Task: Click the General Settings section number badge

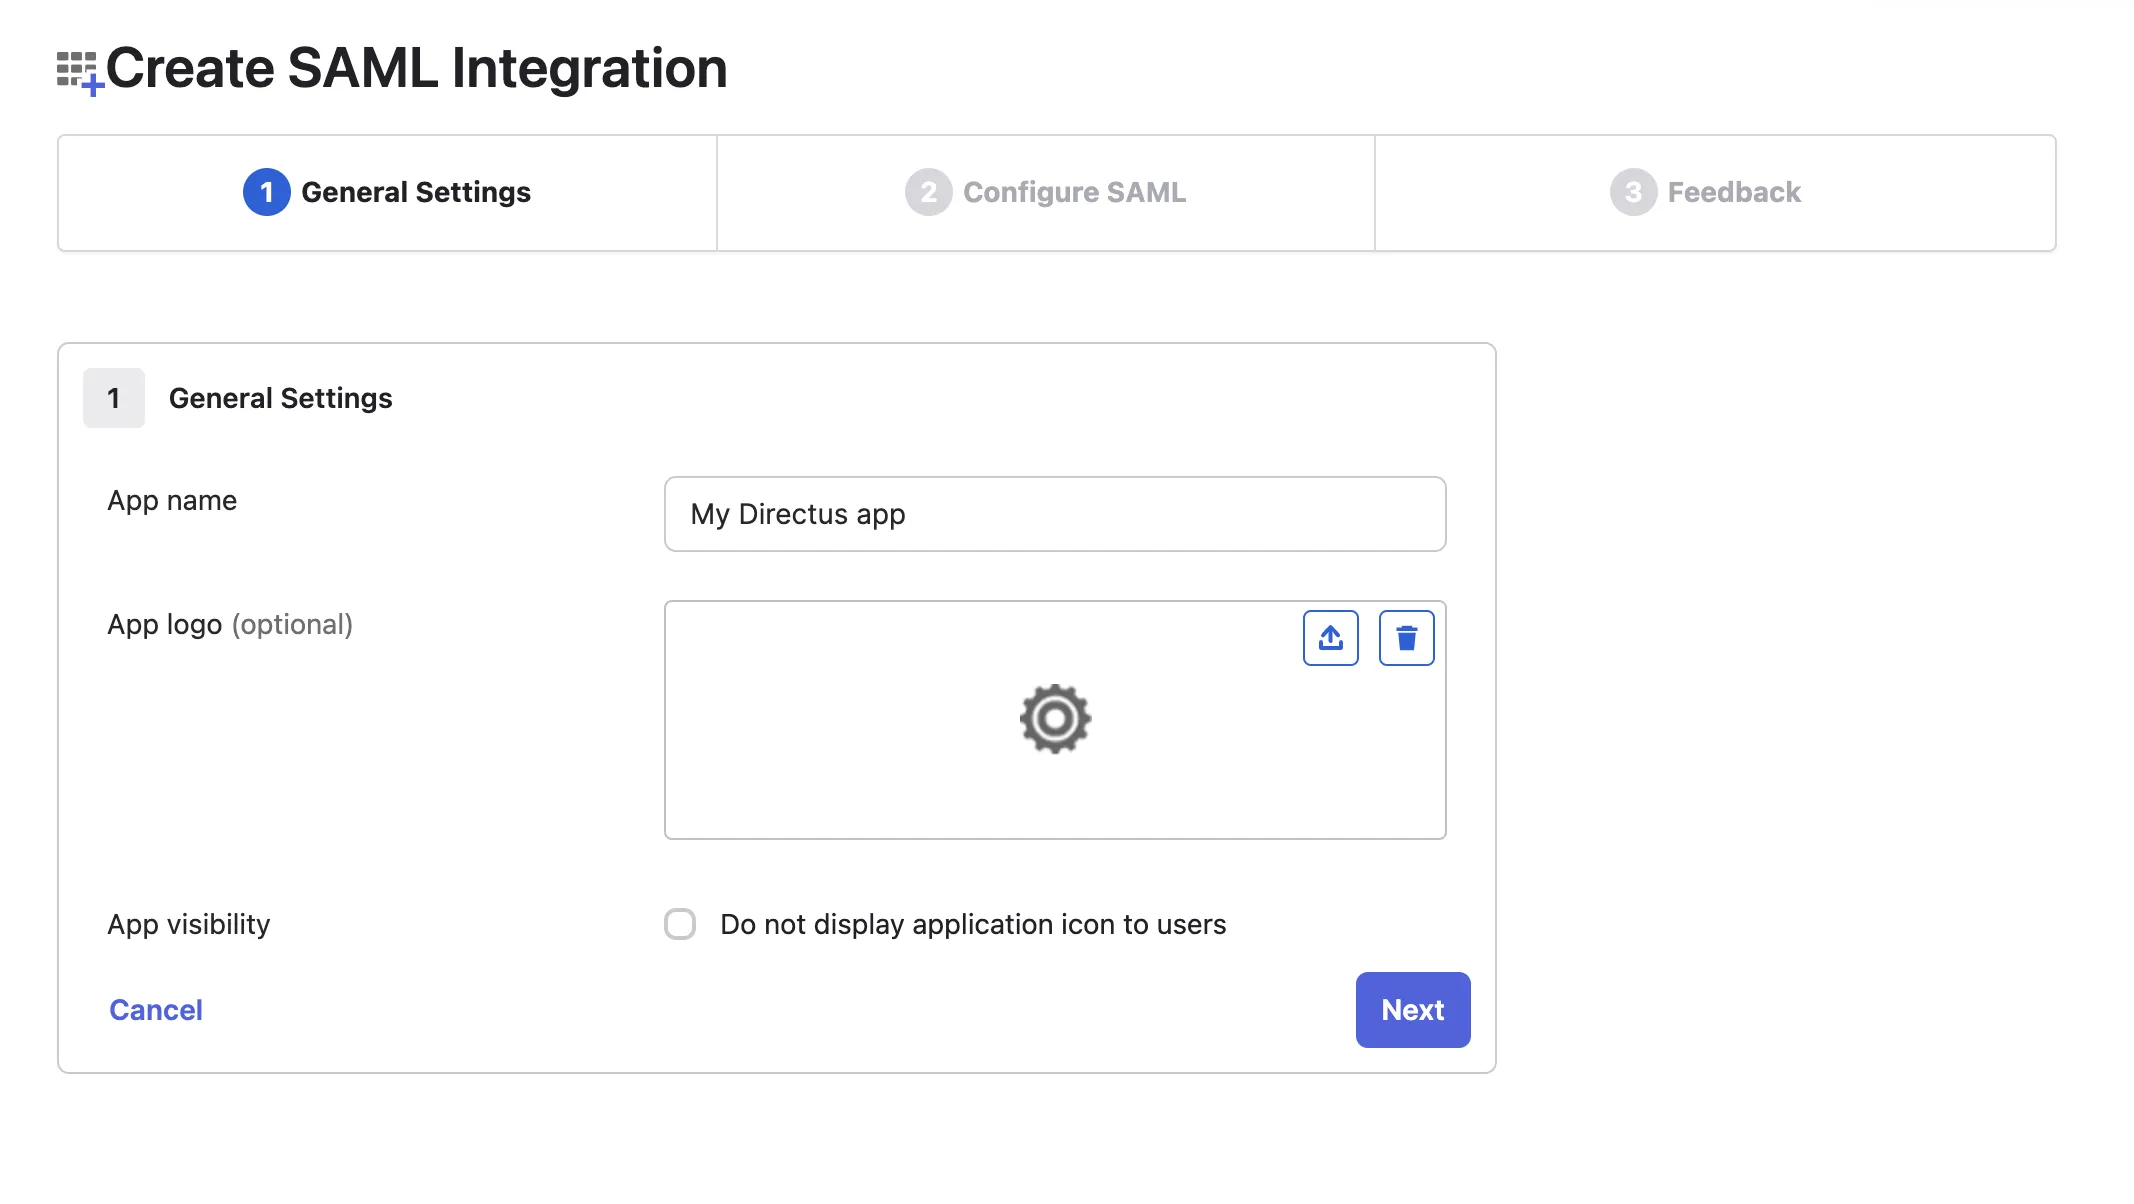Action: [x=113, y=398]
